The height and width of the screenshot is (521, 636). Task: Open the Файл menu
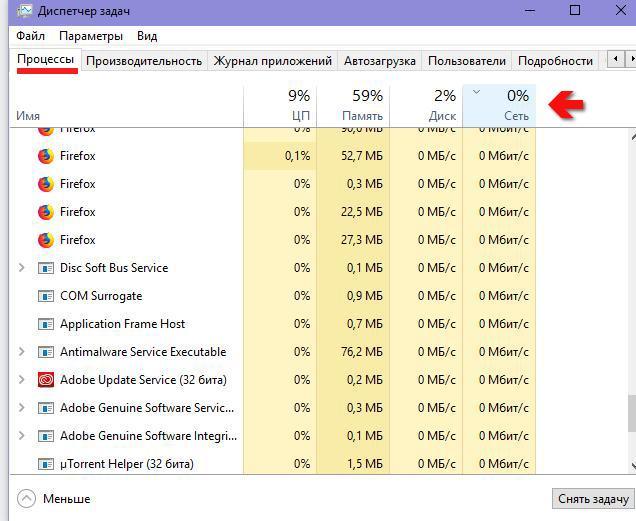coord(30,36)
